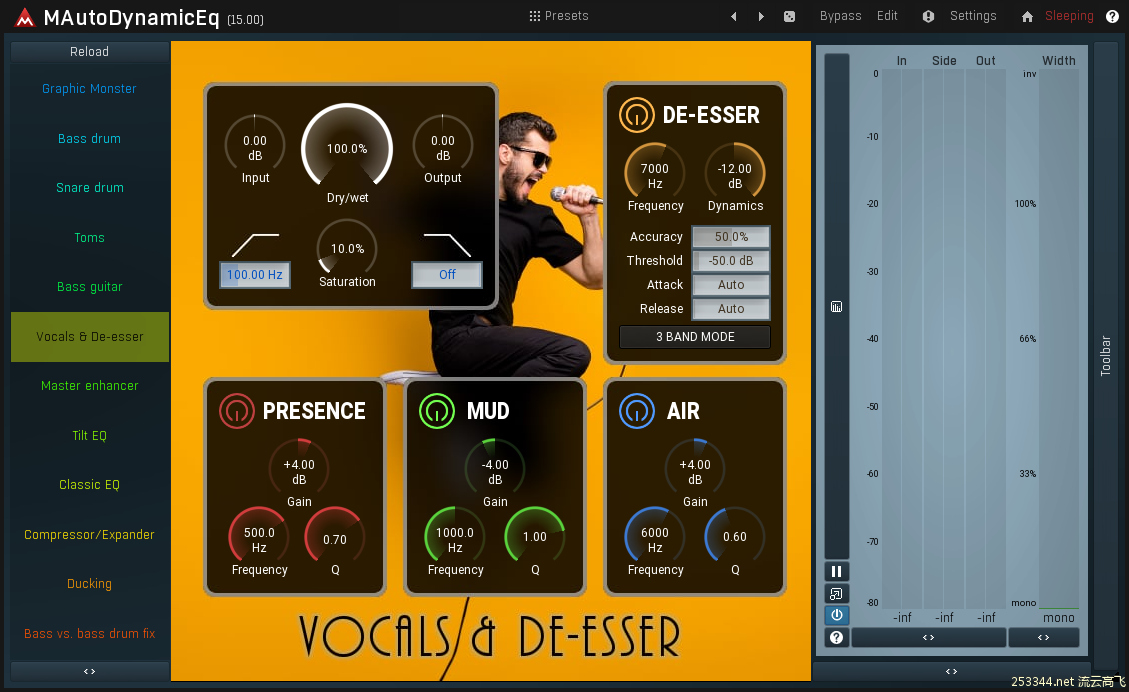Image resolution: width=1129 pixels, height=692 pixels.
Task: Select the Vocals & De-esser preset
Action: point(89,336)
